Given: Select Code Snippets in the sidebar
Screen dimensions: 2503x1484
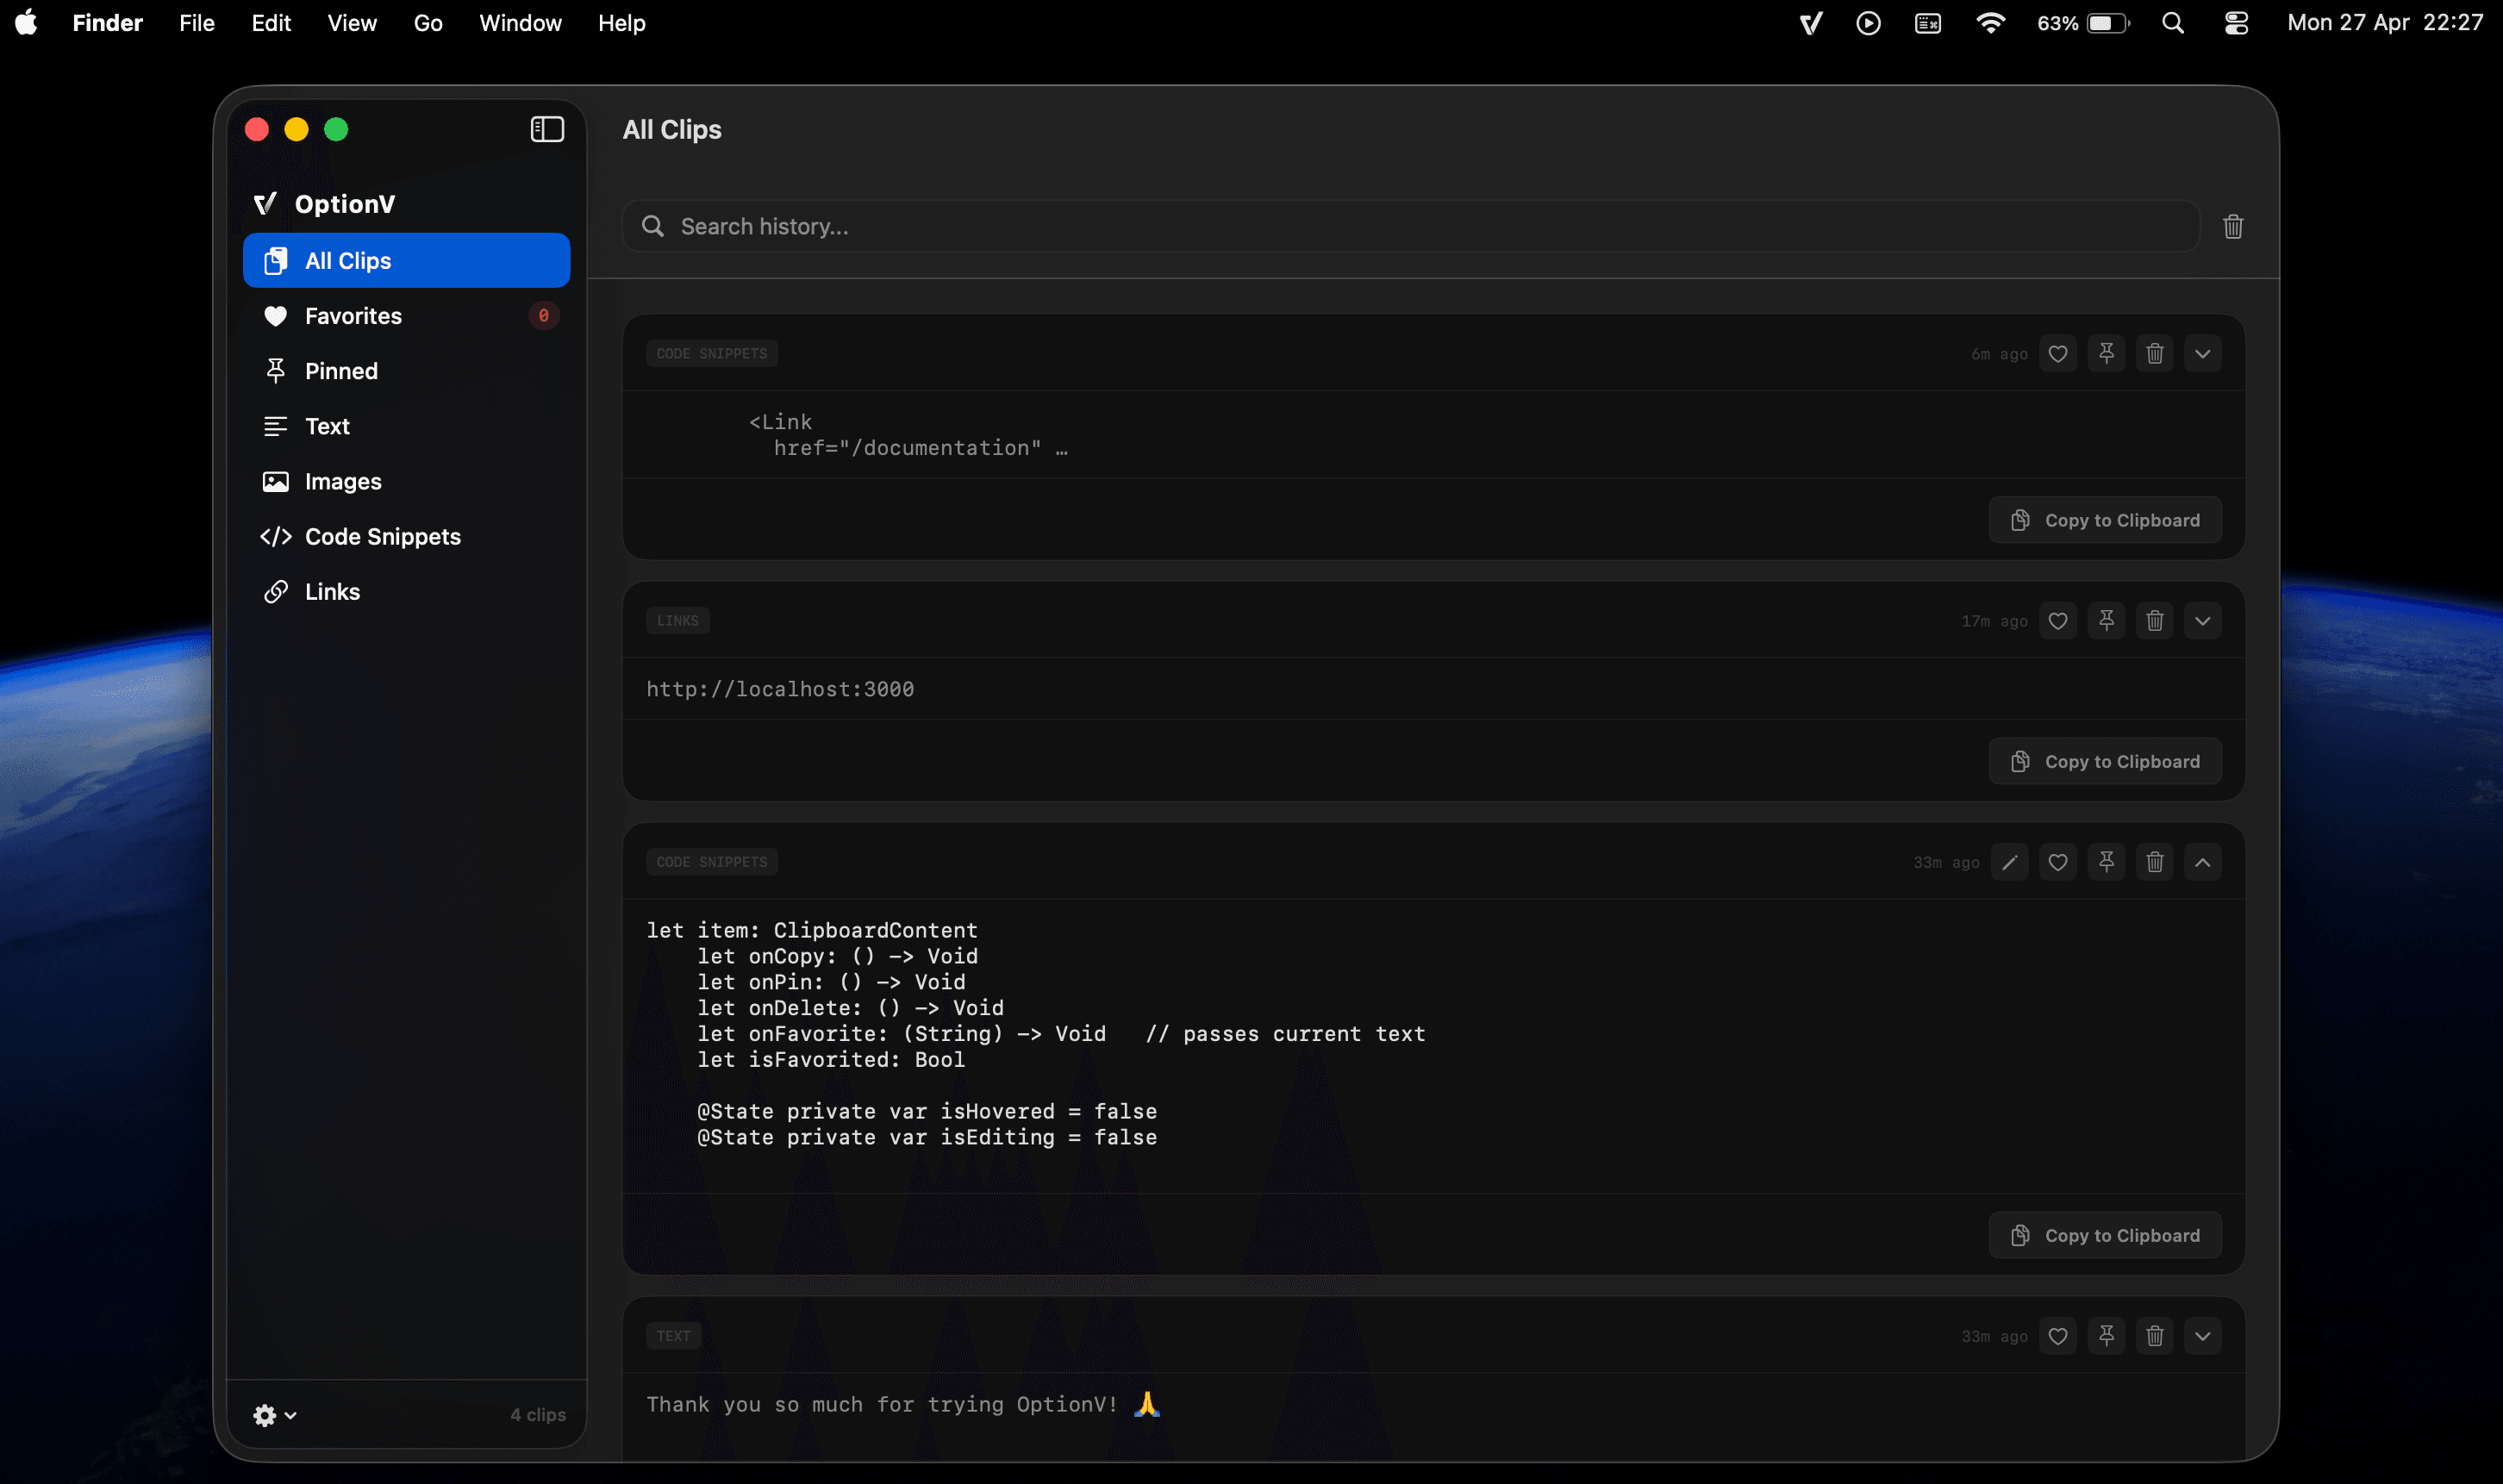Looking at the screenshot, I should (382, 537).
